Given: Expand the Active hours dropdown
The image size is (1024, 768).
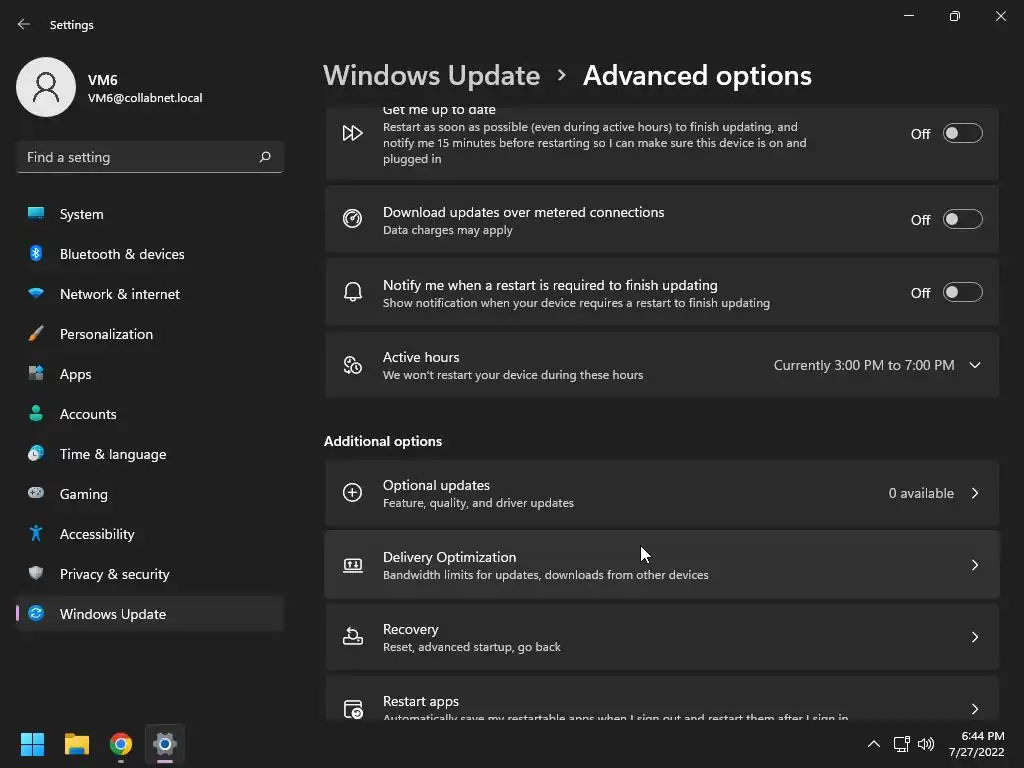Looking at the screenshot, I should coord(974,365).
